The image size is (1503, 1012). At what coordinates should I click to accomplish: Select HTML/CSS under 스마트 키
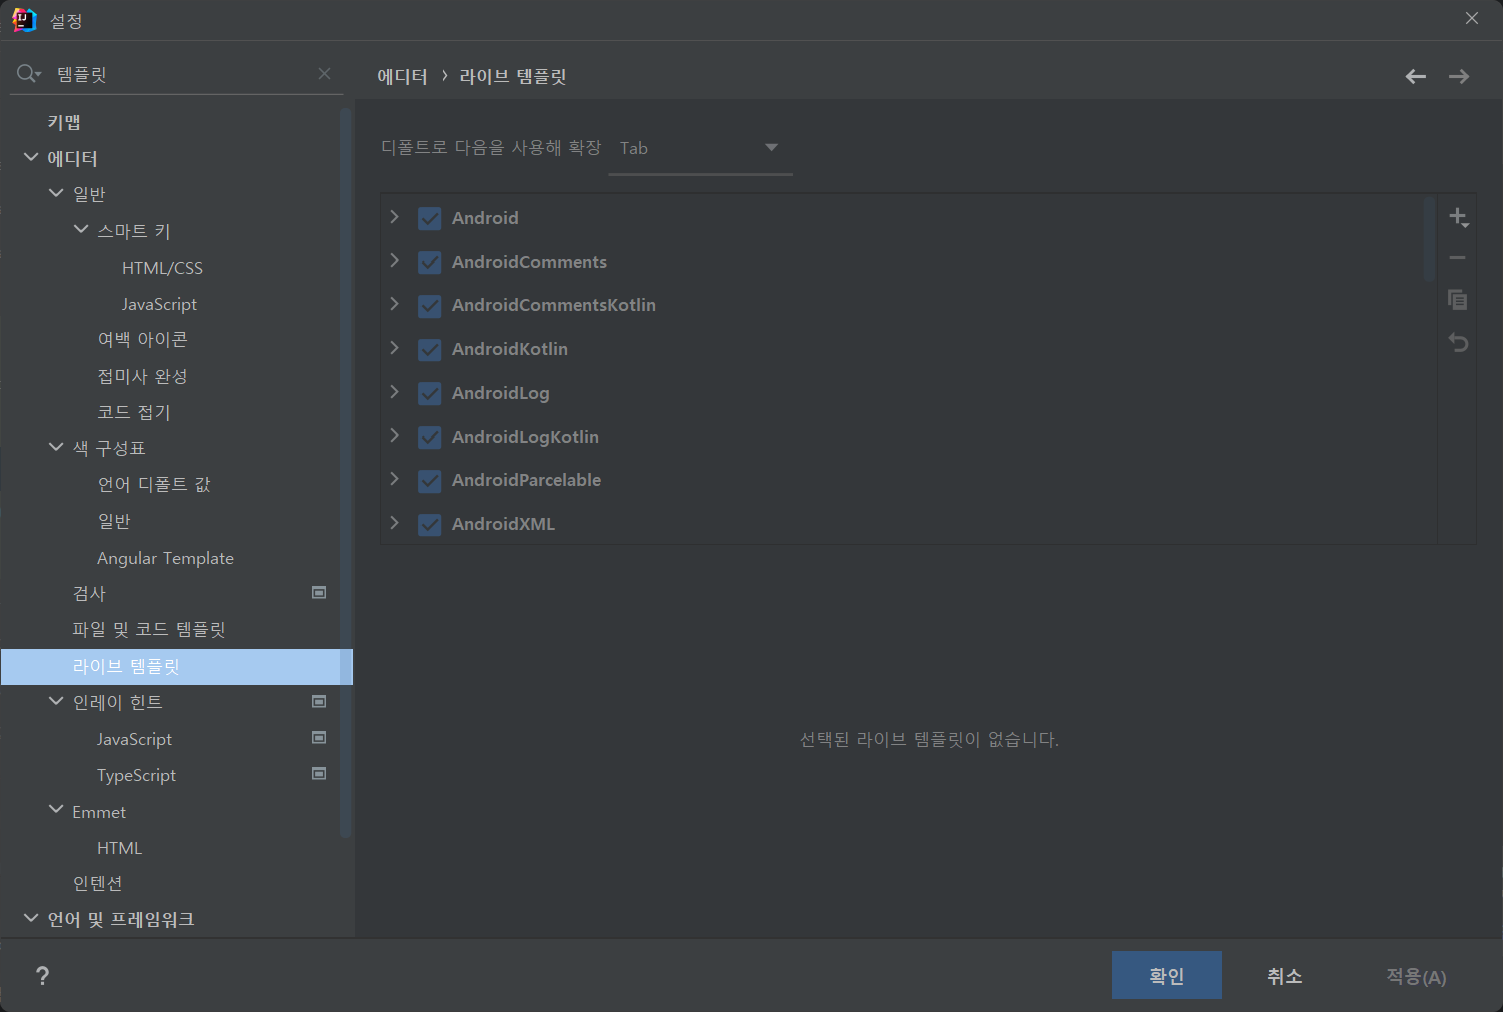pyautogui.click(x=162, y=268)
